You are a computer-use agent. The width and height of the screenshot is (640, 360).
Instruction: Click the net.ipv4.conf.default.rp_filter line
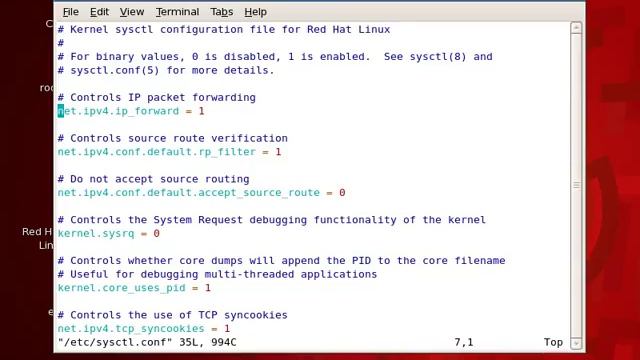169,152
